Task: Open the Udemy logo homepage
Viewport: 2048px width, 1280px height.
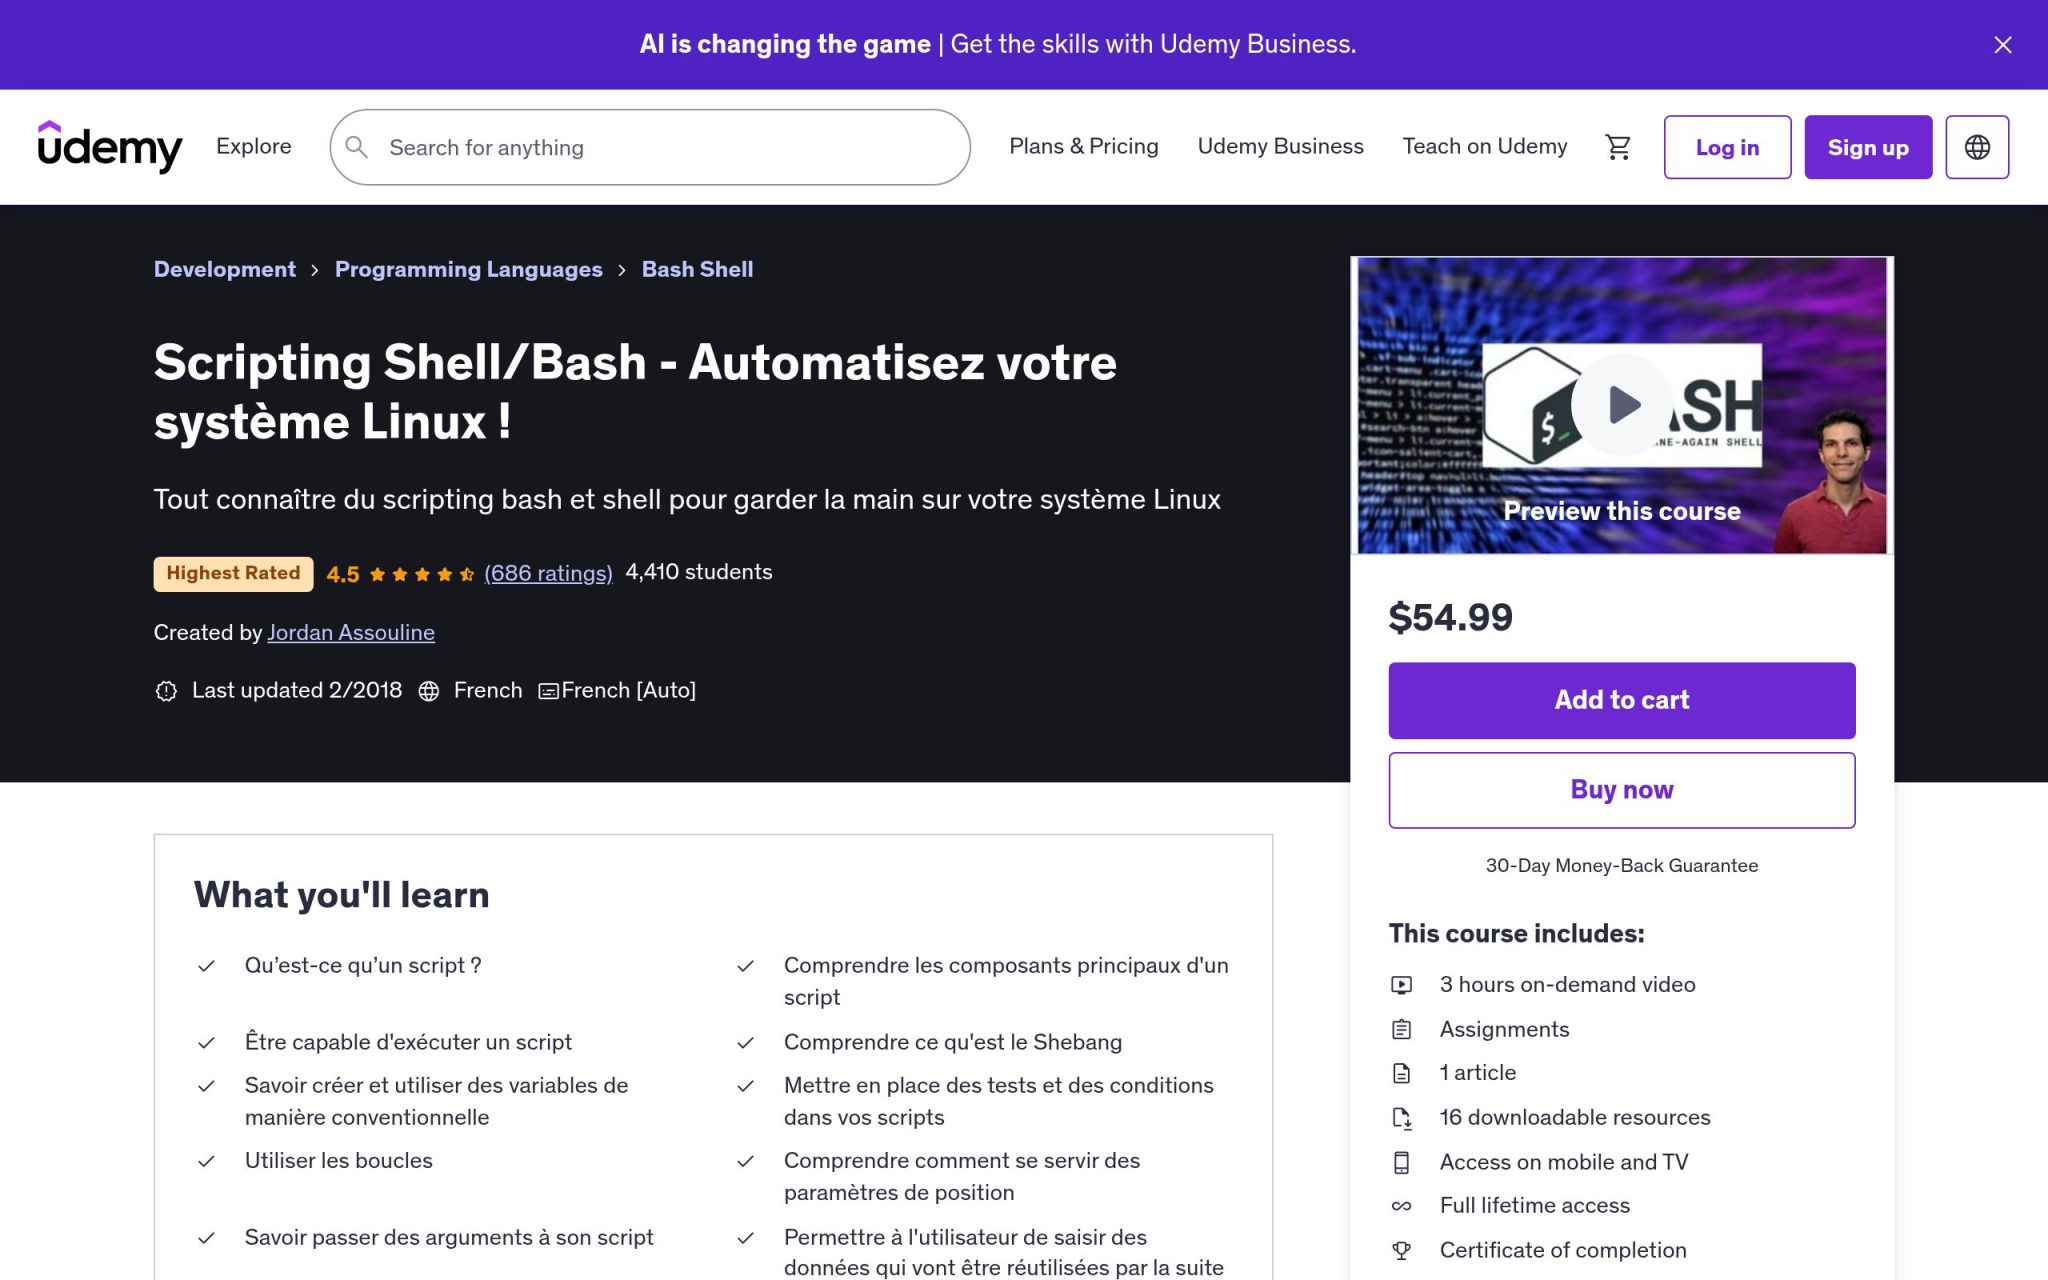Action: click(110, 147)
